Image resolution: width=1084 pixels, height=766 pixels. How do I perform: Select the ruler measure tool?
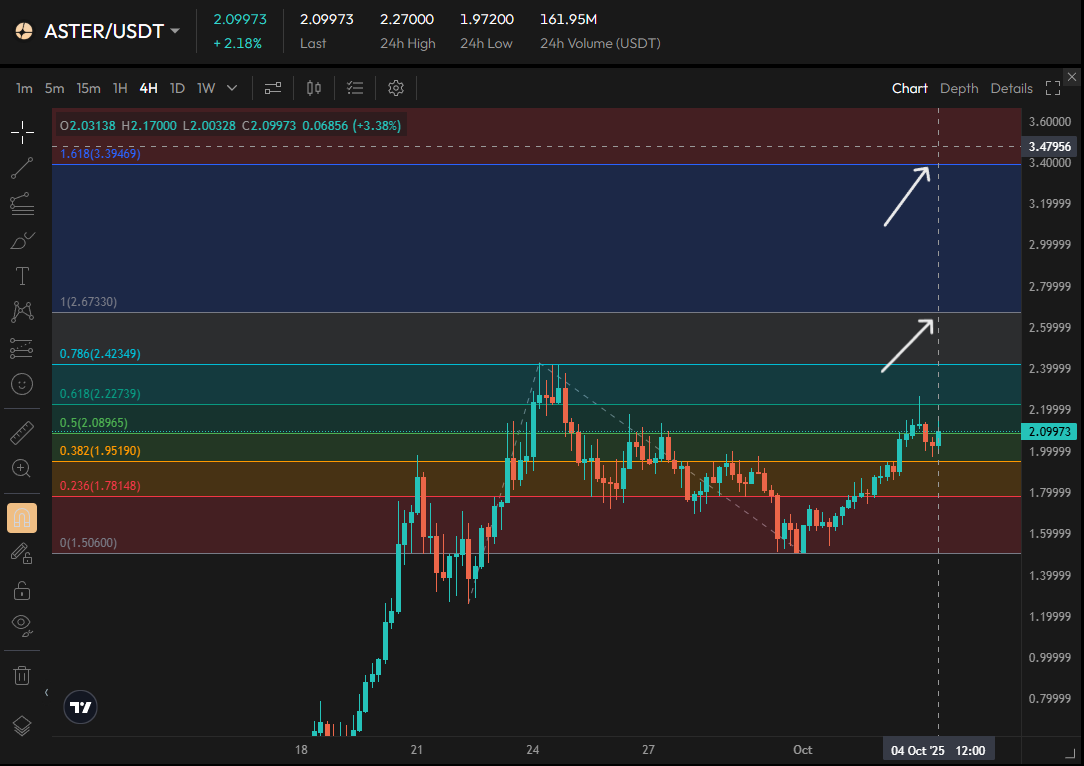(22, 433)
